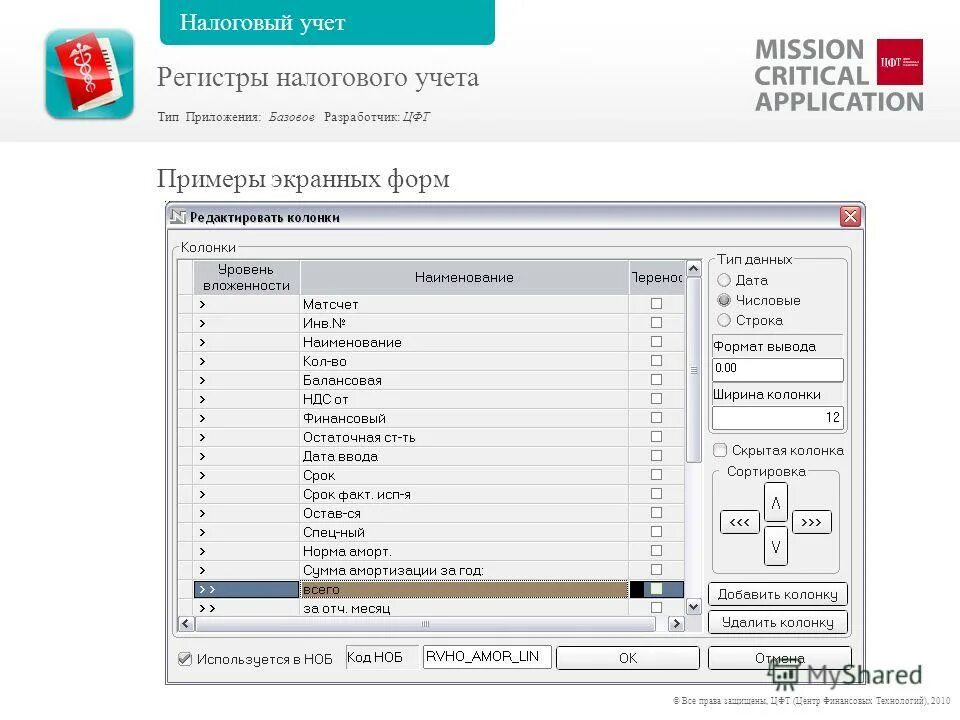Select the Дата radio button
Screen dimensions: 960x720
pyautogui.click(x=723, y=280)
